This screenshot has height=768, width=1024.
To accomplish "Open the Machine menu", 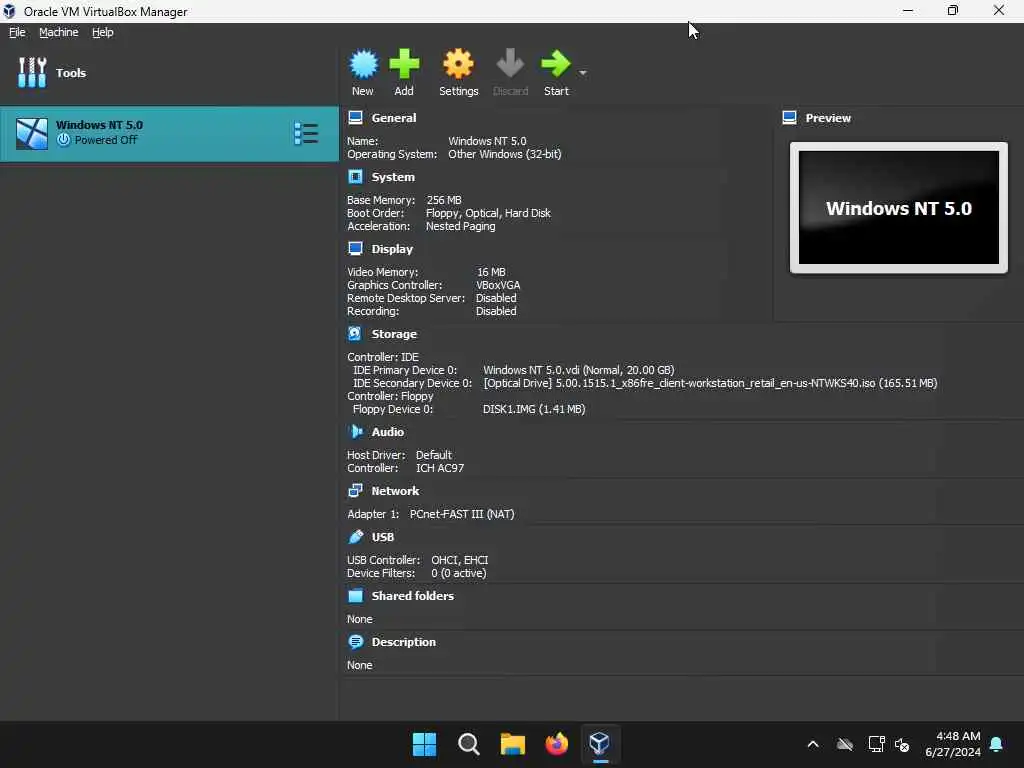I will coord(58,32).
